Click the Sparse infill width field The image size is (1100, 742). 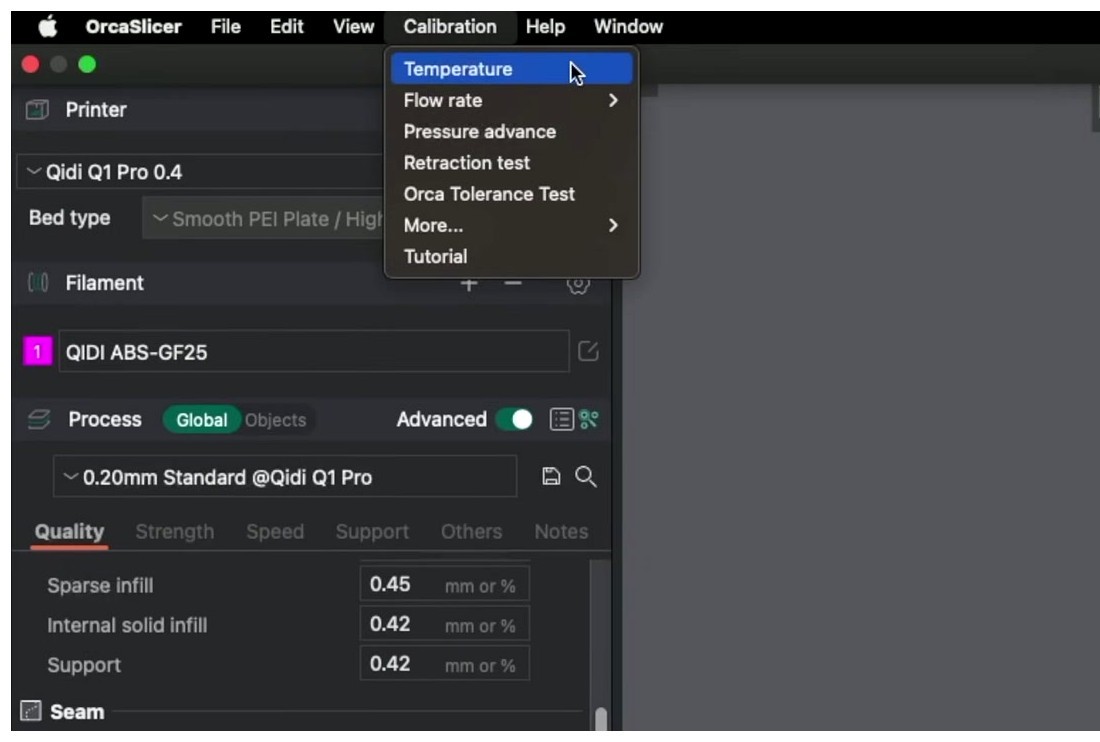(445, 584)
